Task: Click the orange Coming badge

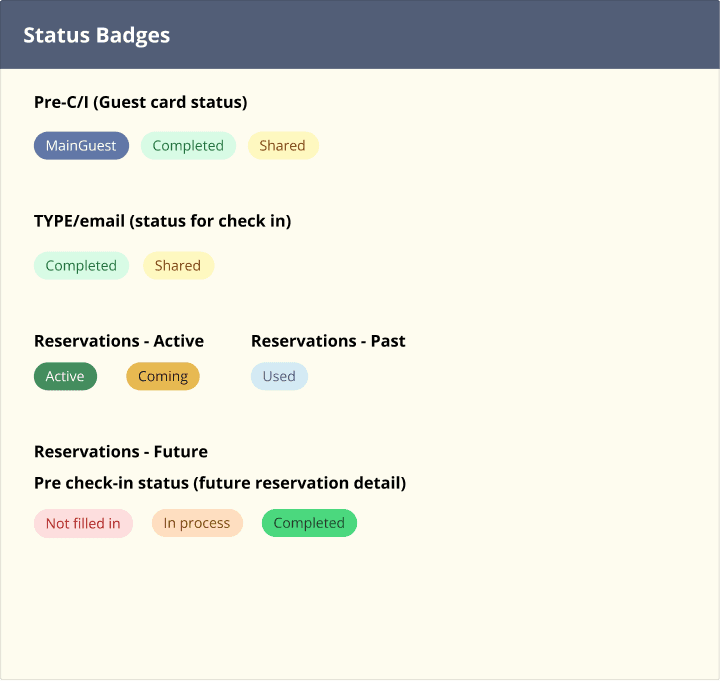Action: [x=163, y=376]
